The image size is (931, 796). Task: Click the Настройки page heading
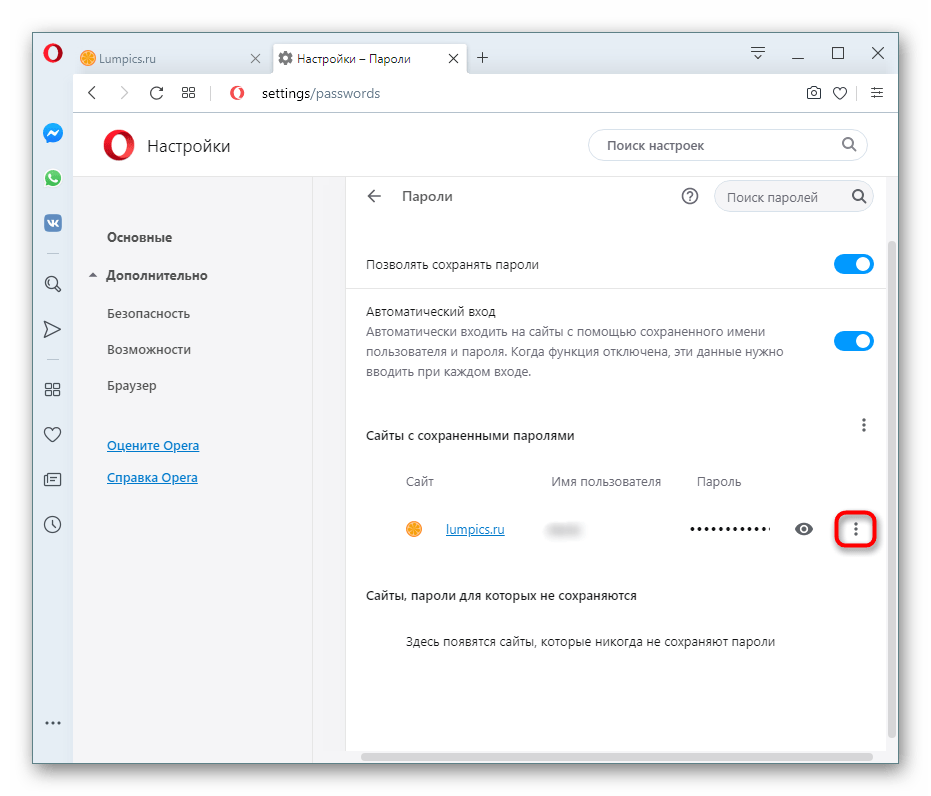coord(189,146)
